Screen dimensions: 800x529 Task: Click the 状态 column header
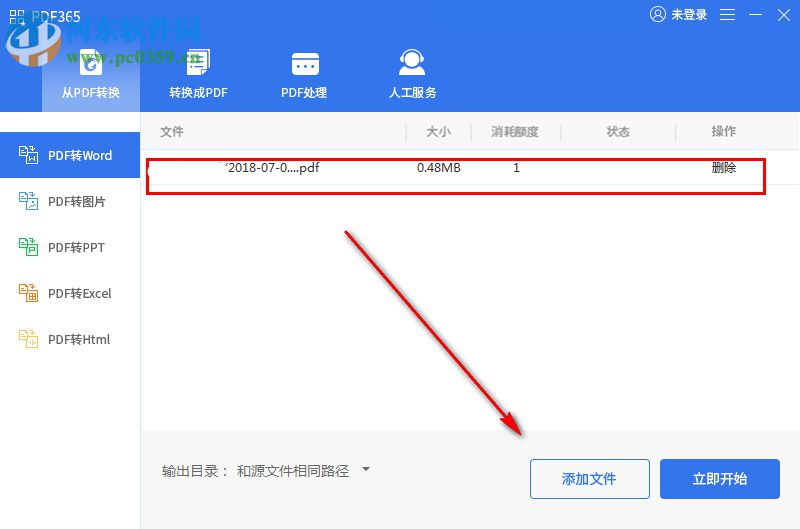pyautogui.click(x=618, y=132)
